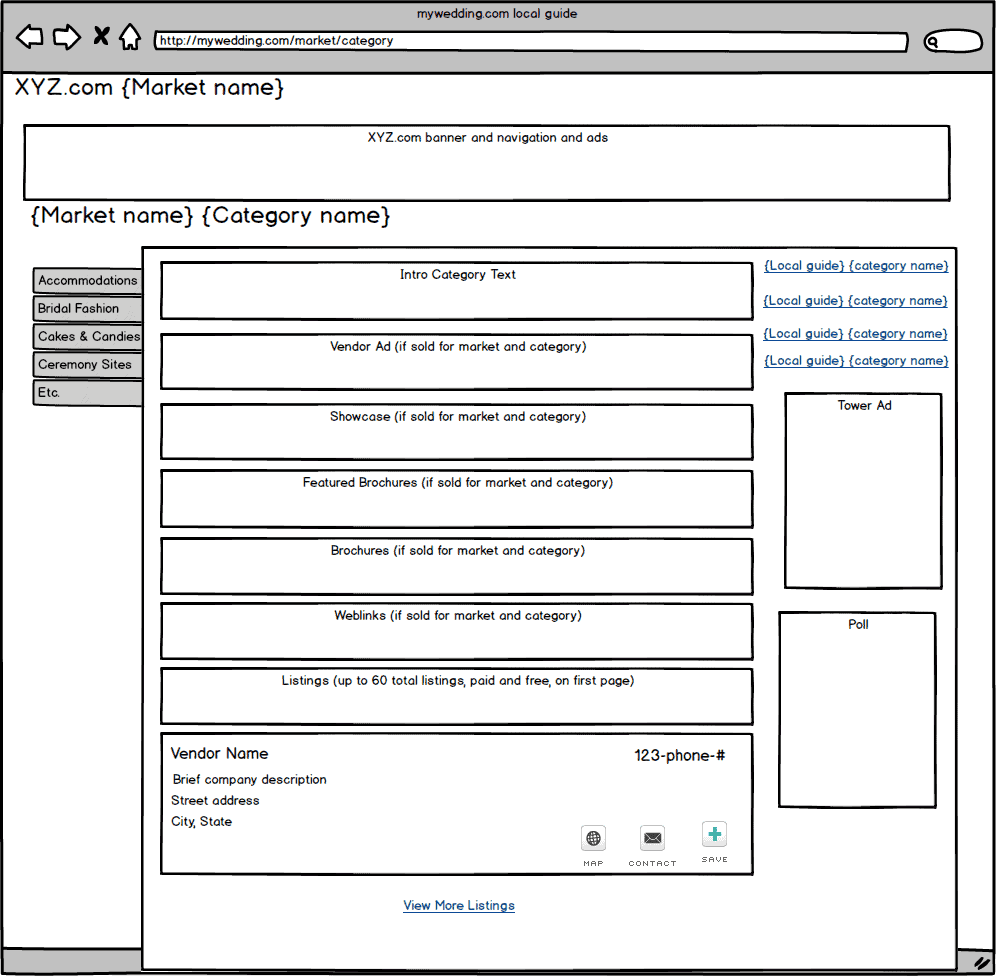Click the Tower Ad box
Screen dimensions: 996x976
point(863,492)
